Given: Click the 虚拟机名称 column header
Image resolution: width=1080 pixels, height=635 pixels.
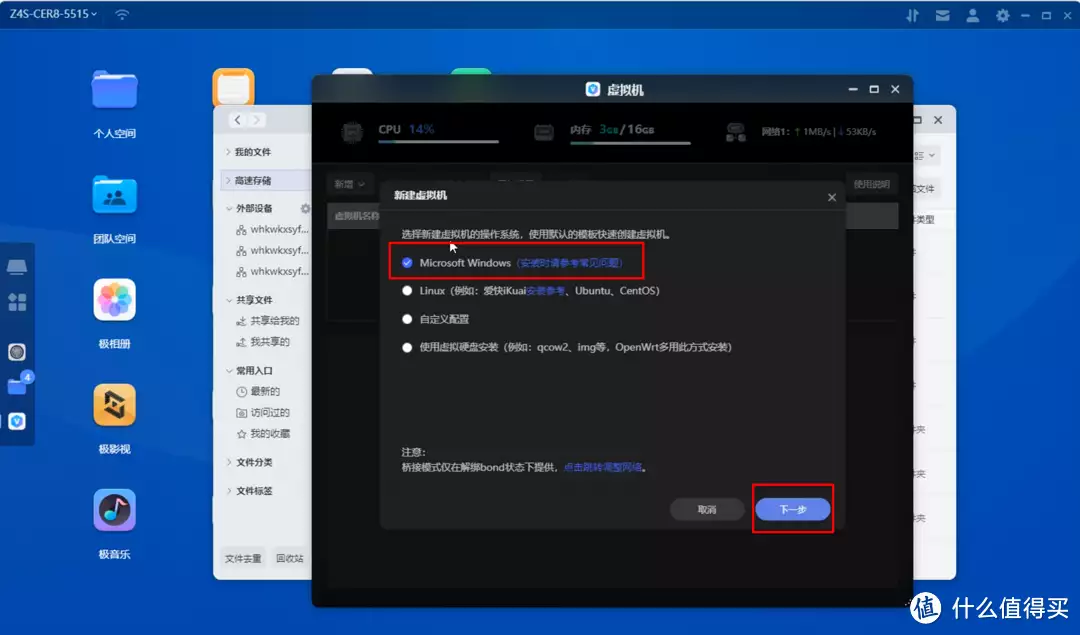Looking at the screenshot, I should (x=357, y=216).
